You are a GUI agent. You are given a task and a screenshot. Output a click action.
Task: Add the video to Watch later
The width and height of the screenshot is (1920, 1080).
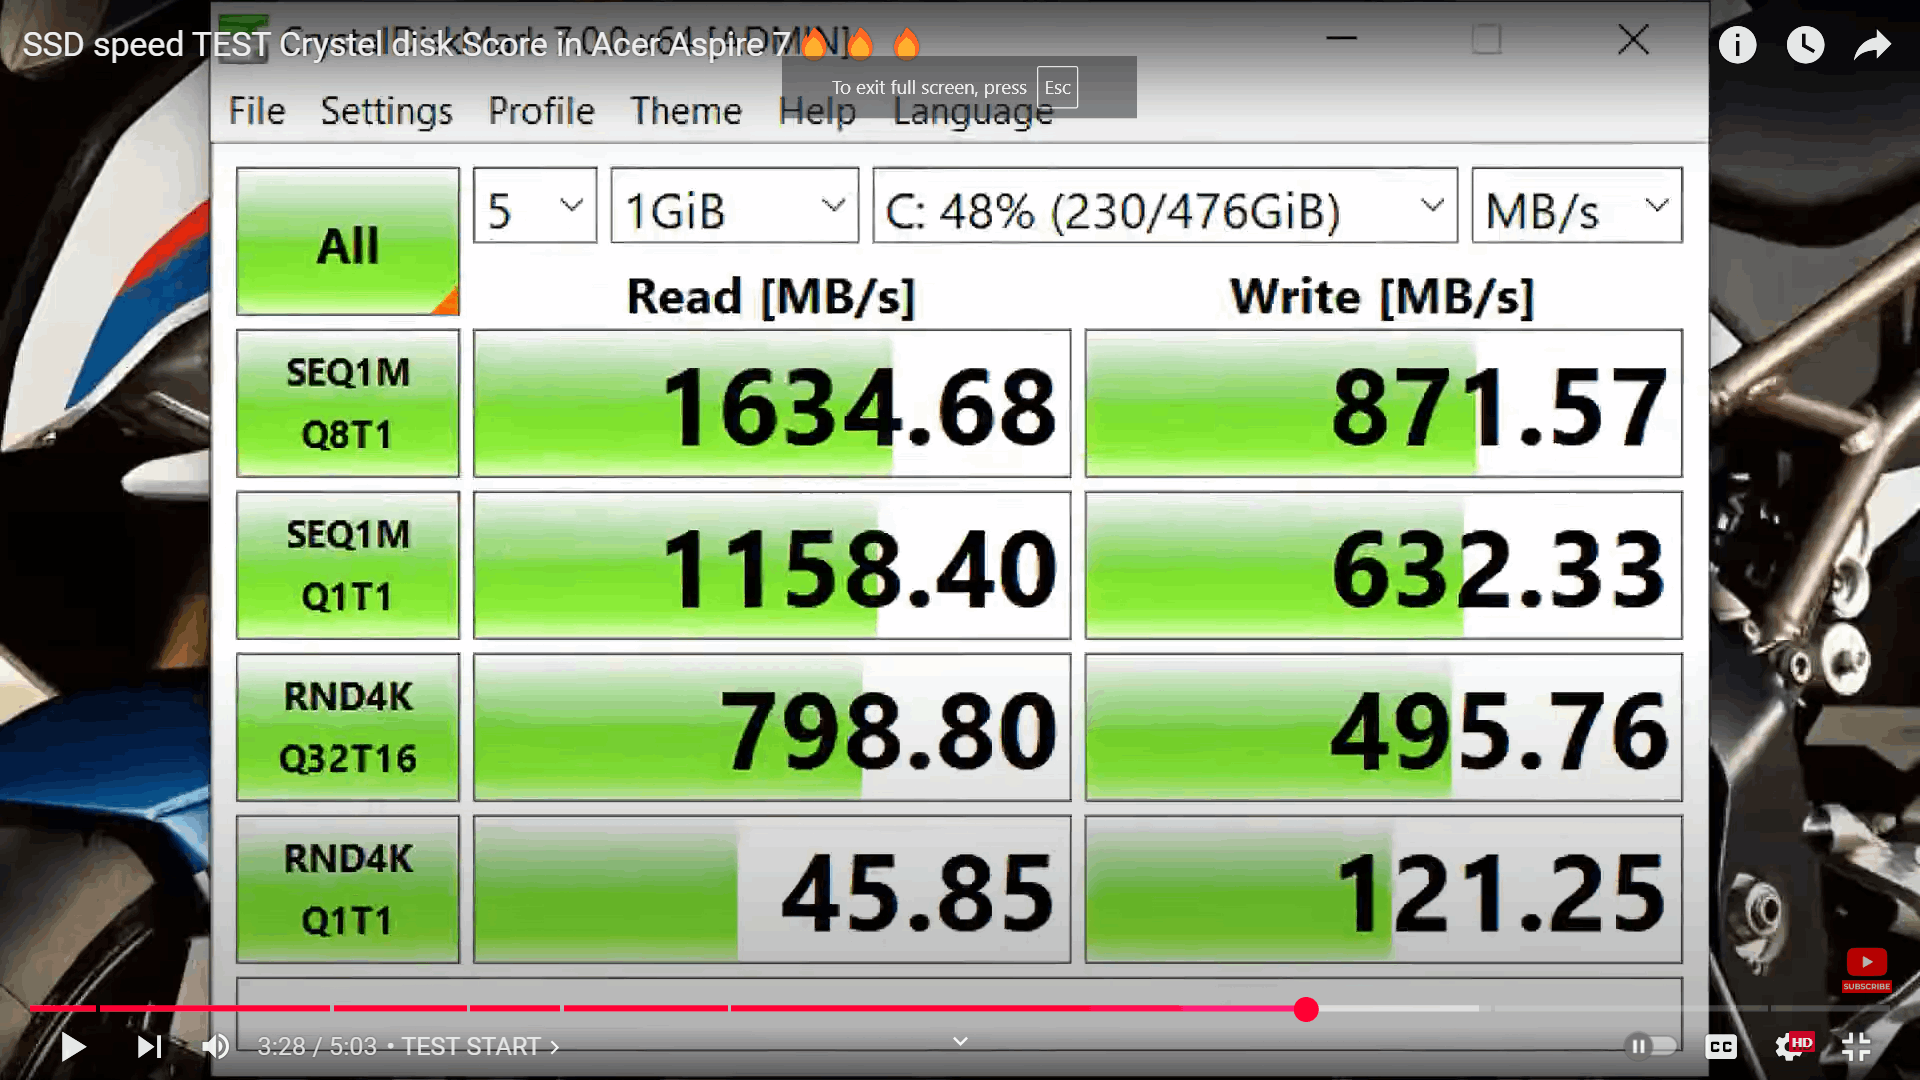click(1805, 45)
